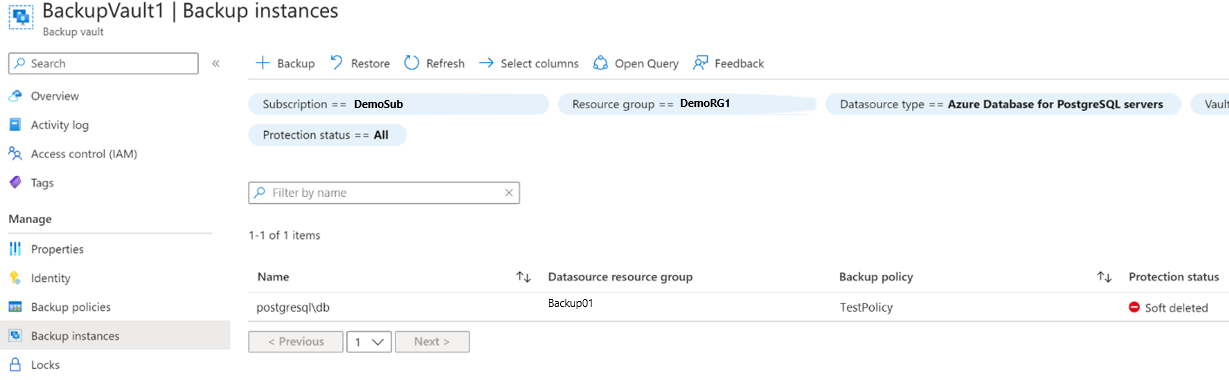The image size is (1229, 380).
Task: Open the page number dropdown
Action: click(x=369, y=342)
